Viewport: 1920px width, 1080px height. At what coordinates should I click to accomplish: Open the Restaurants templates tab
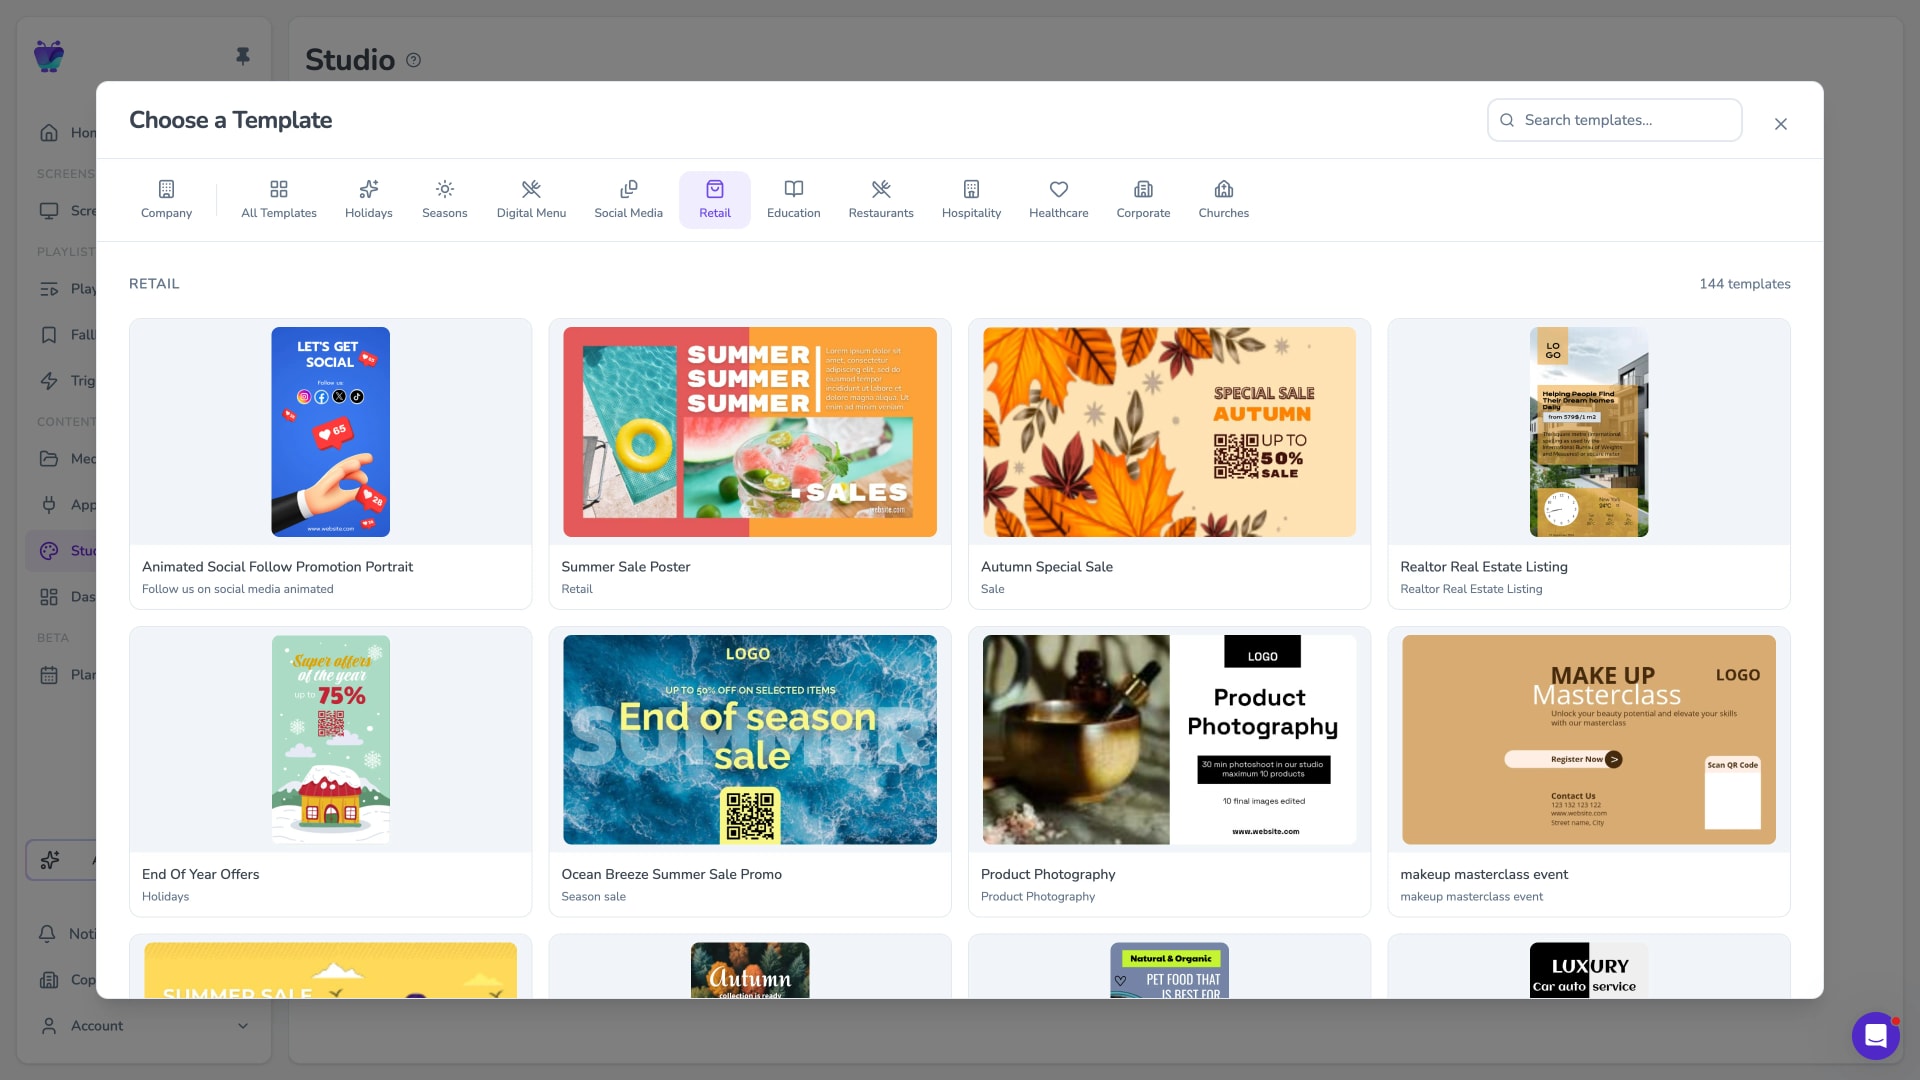(881, 200)
